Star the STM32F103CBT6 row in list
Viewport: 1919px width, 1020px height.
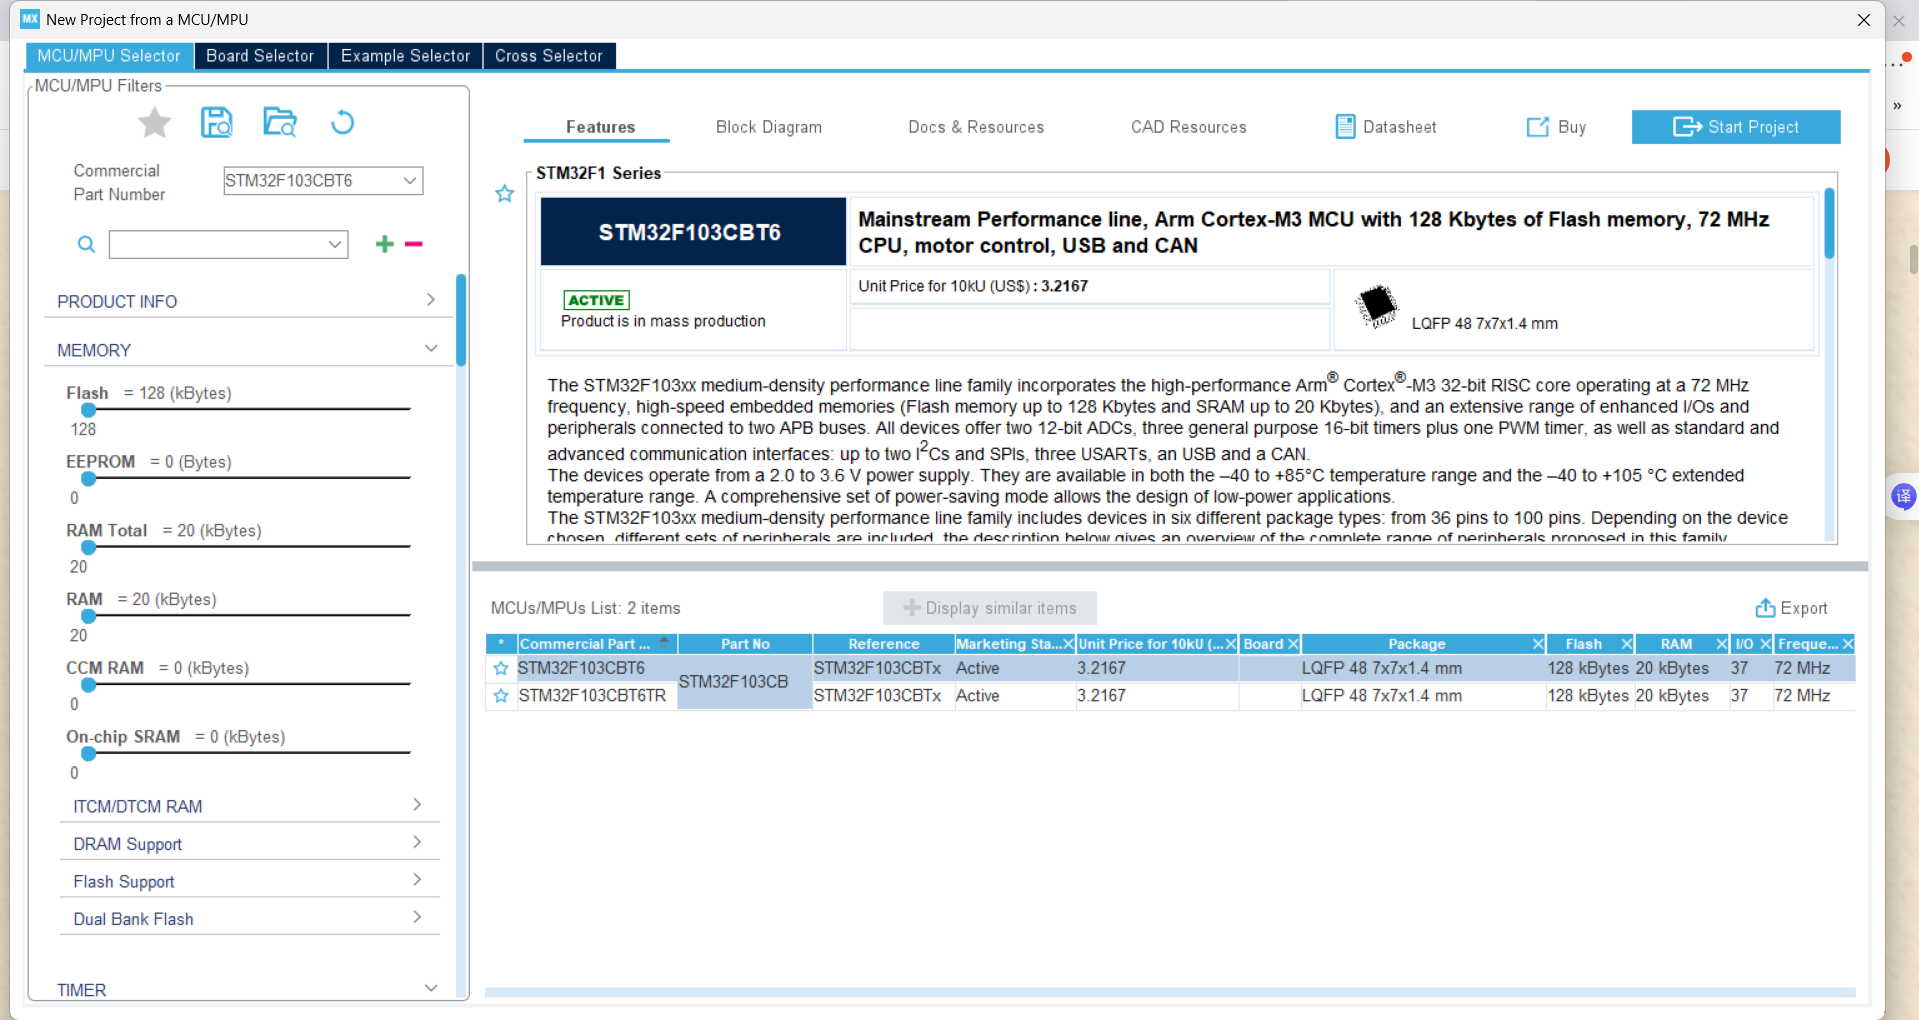[x=501, y=668]
